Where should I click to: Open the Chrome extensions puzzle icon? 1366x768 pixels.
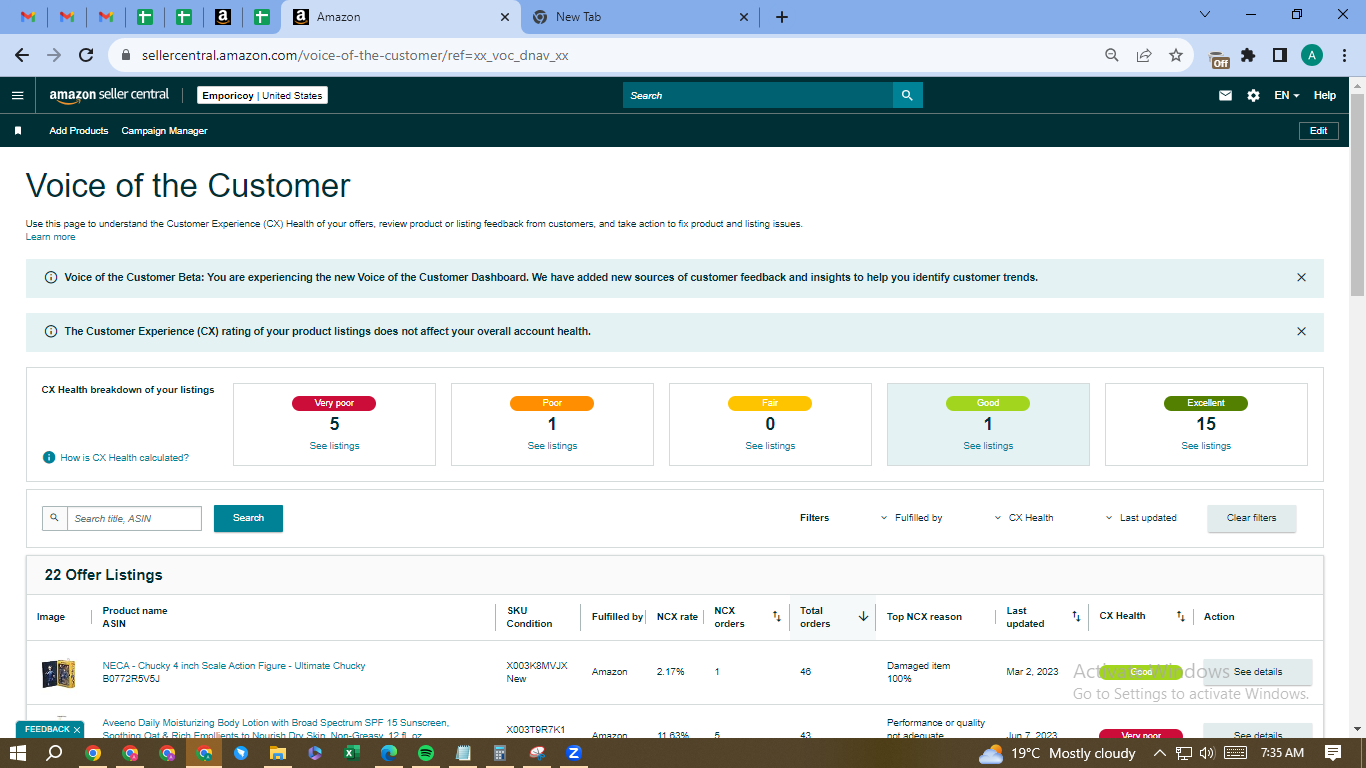(1248, 55)
